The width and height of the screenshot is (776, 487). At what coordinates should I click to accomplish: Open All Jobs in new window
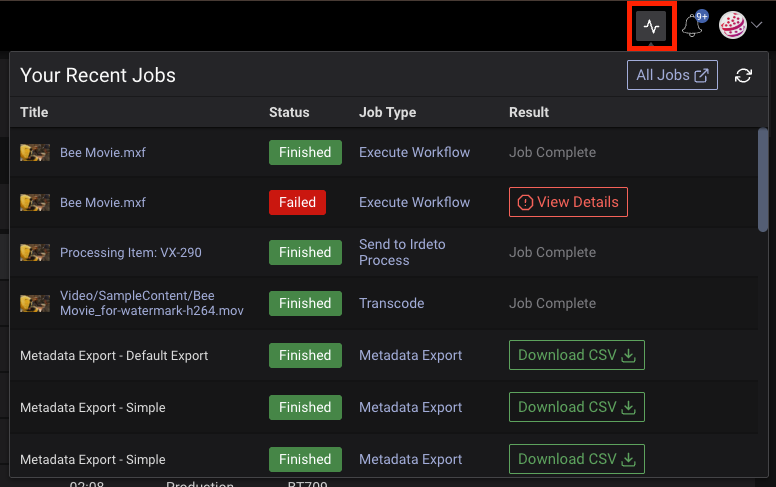672,76
